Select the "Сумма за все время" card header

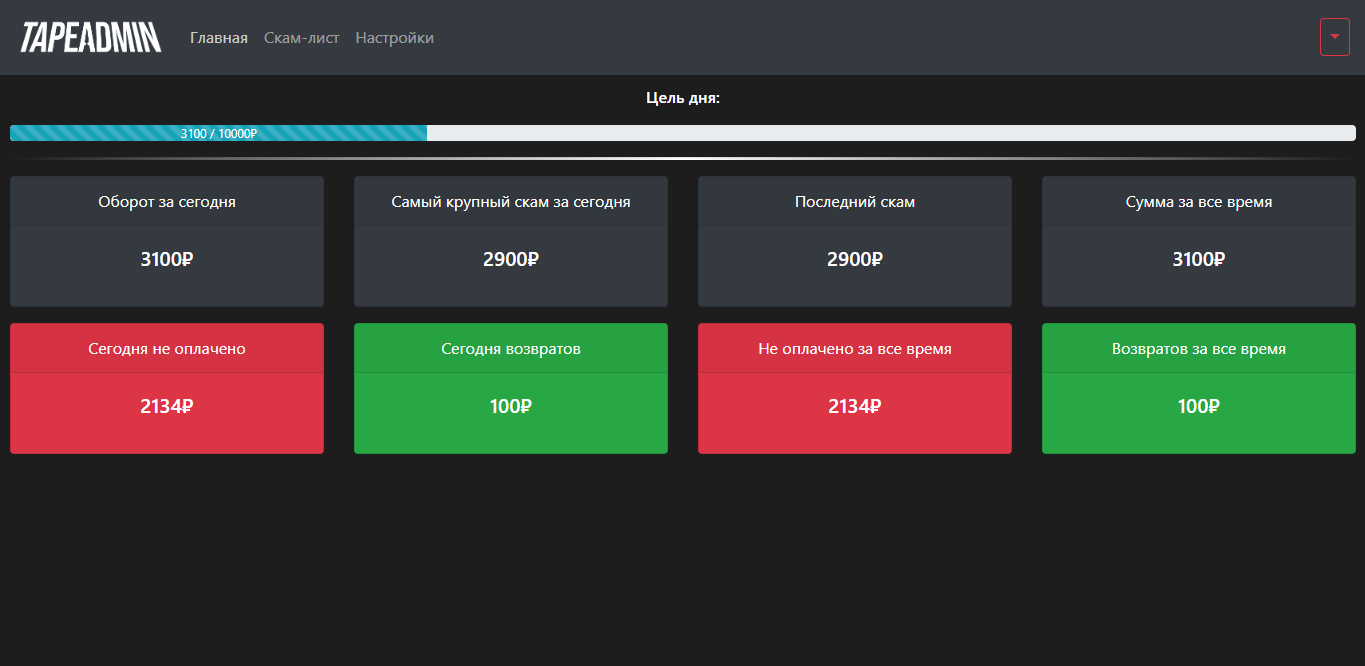tap(1199, 202)
